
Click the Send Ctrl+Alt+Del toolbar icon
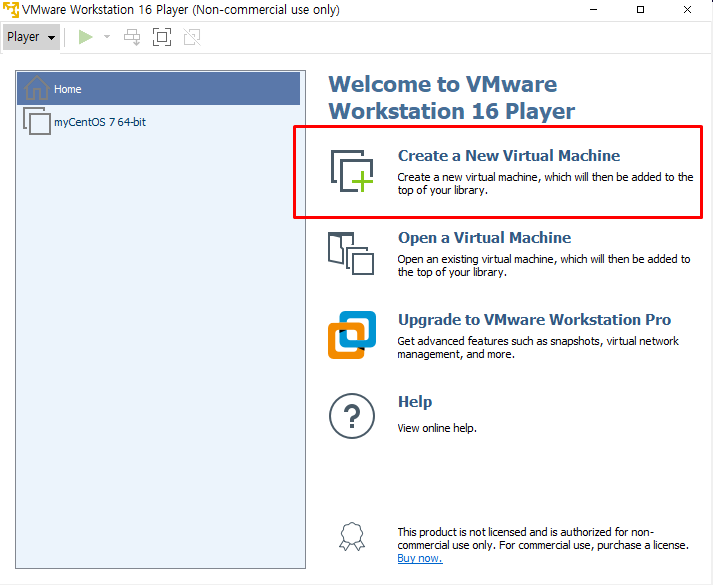[x=132, y=37]
